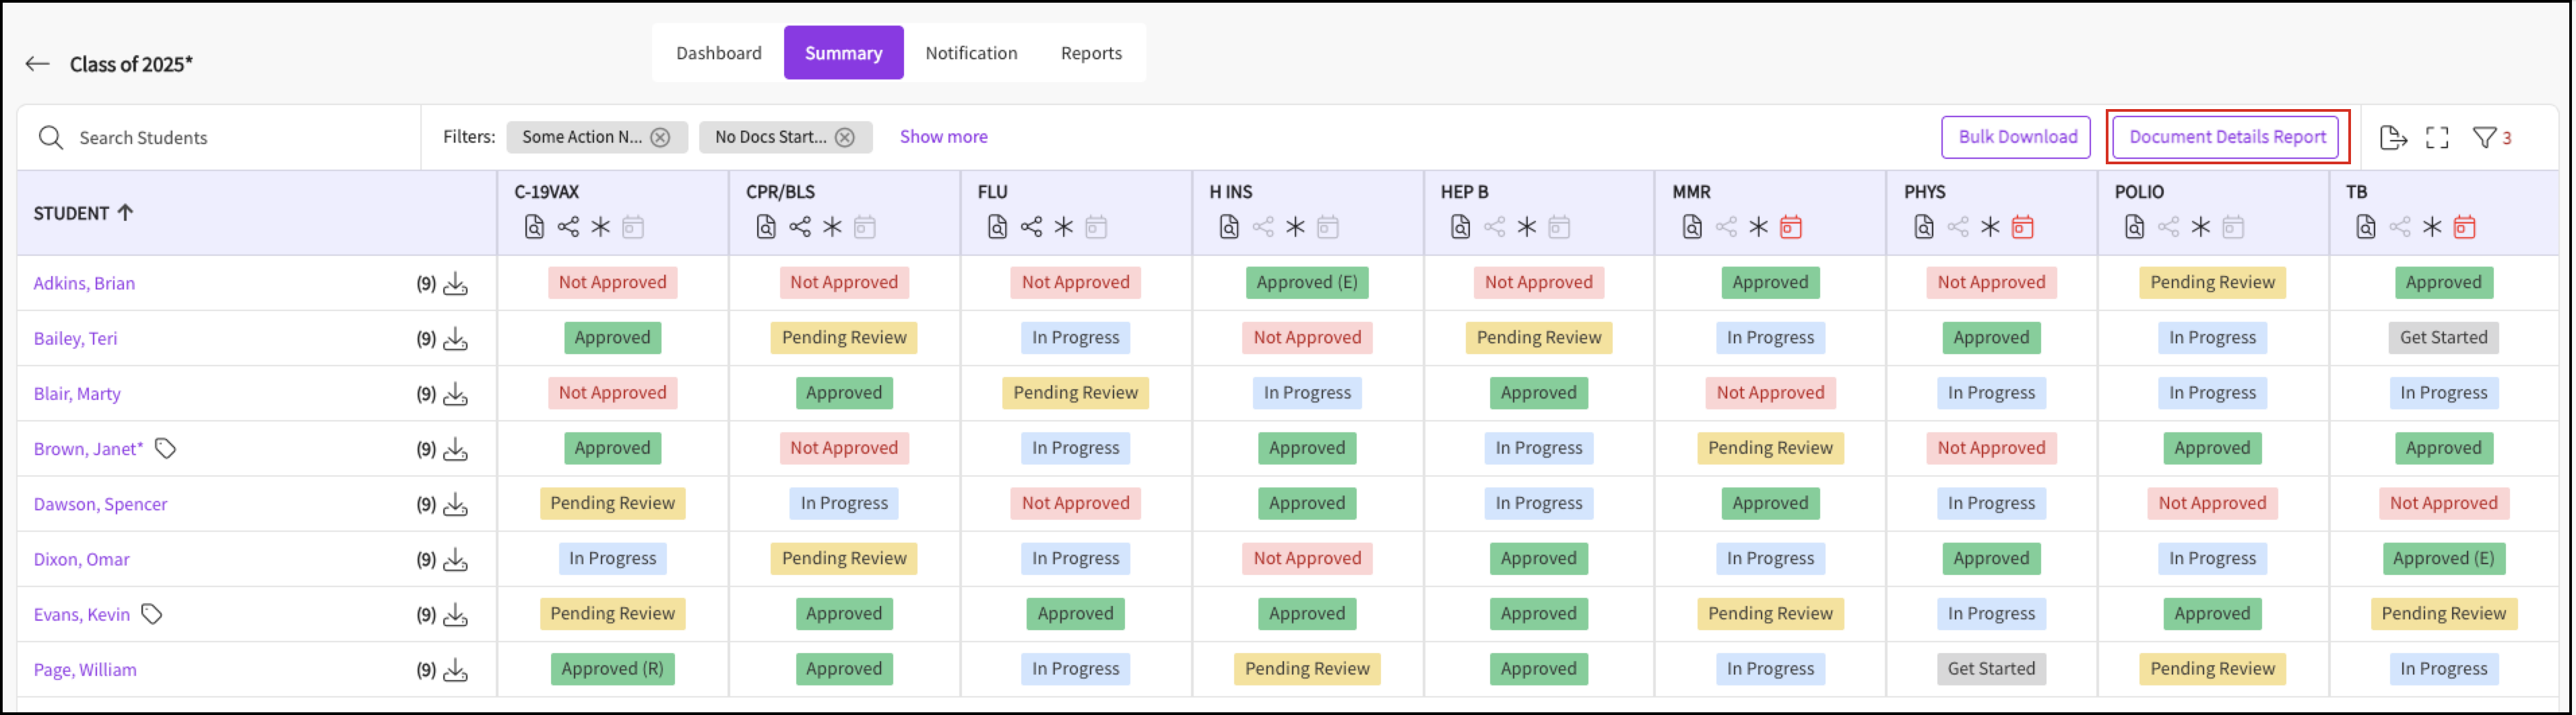
Task: Remove the No Docs Start... filter chip
Action: click(846, 138)
